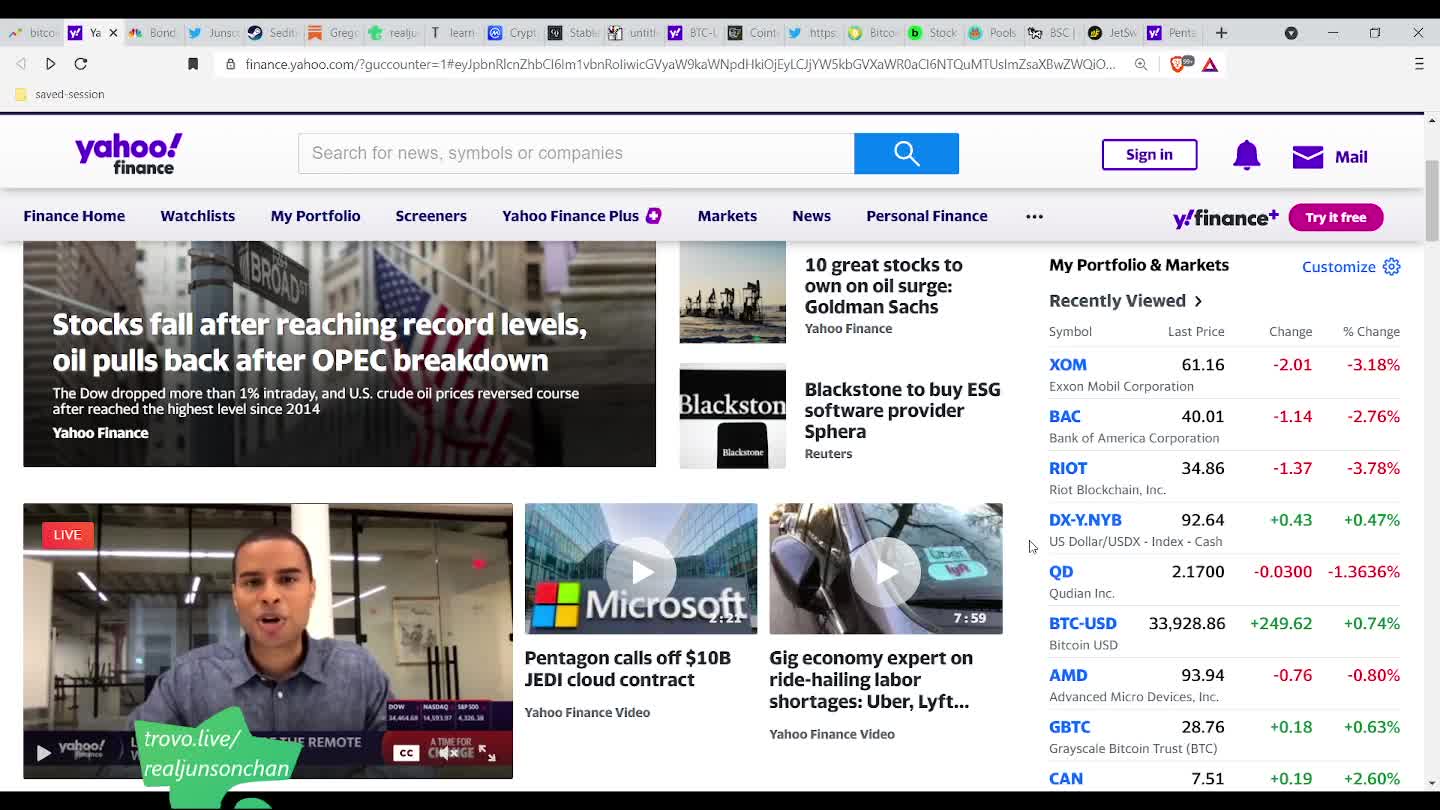Go to Finance Home tab

(74, 216)
